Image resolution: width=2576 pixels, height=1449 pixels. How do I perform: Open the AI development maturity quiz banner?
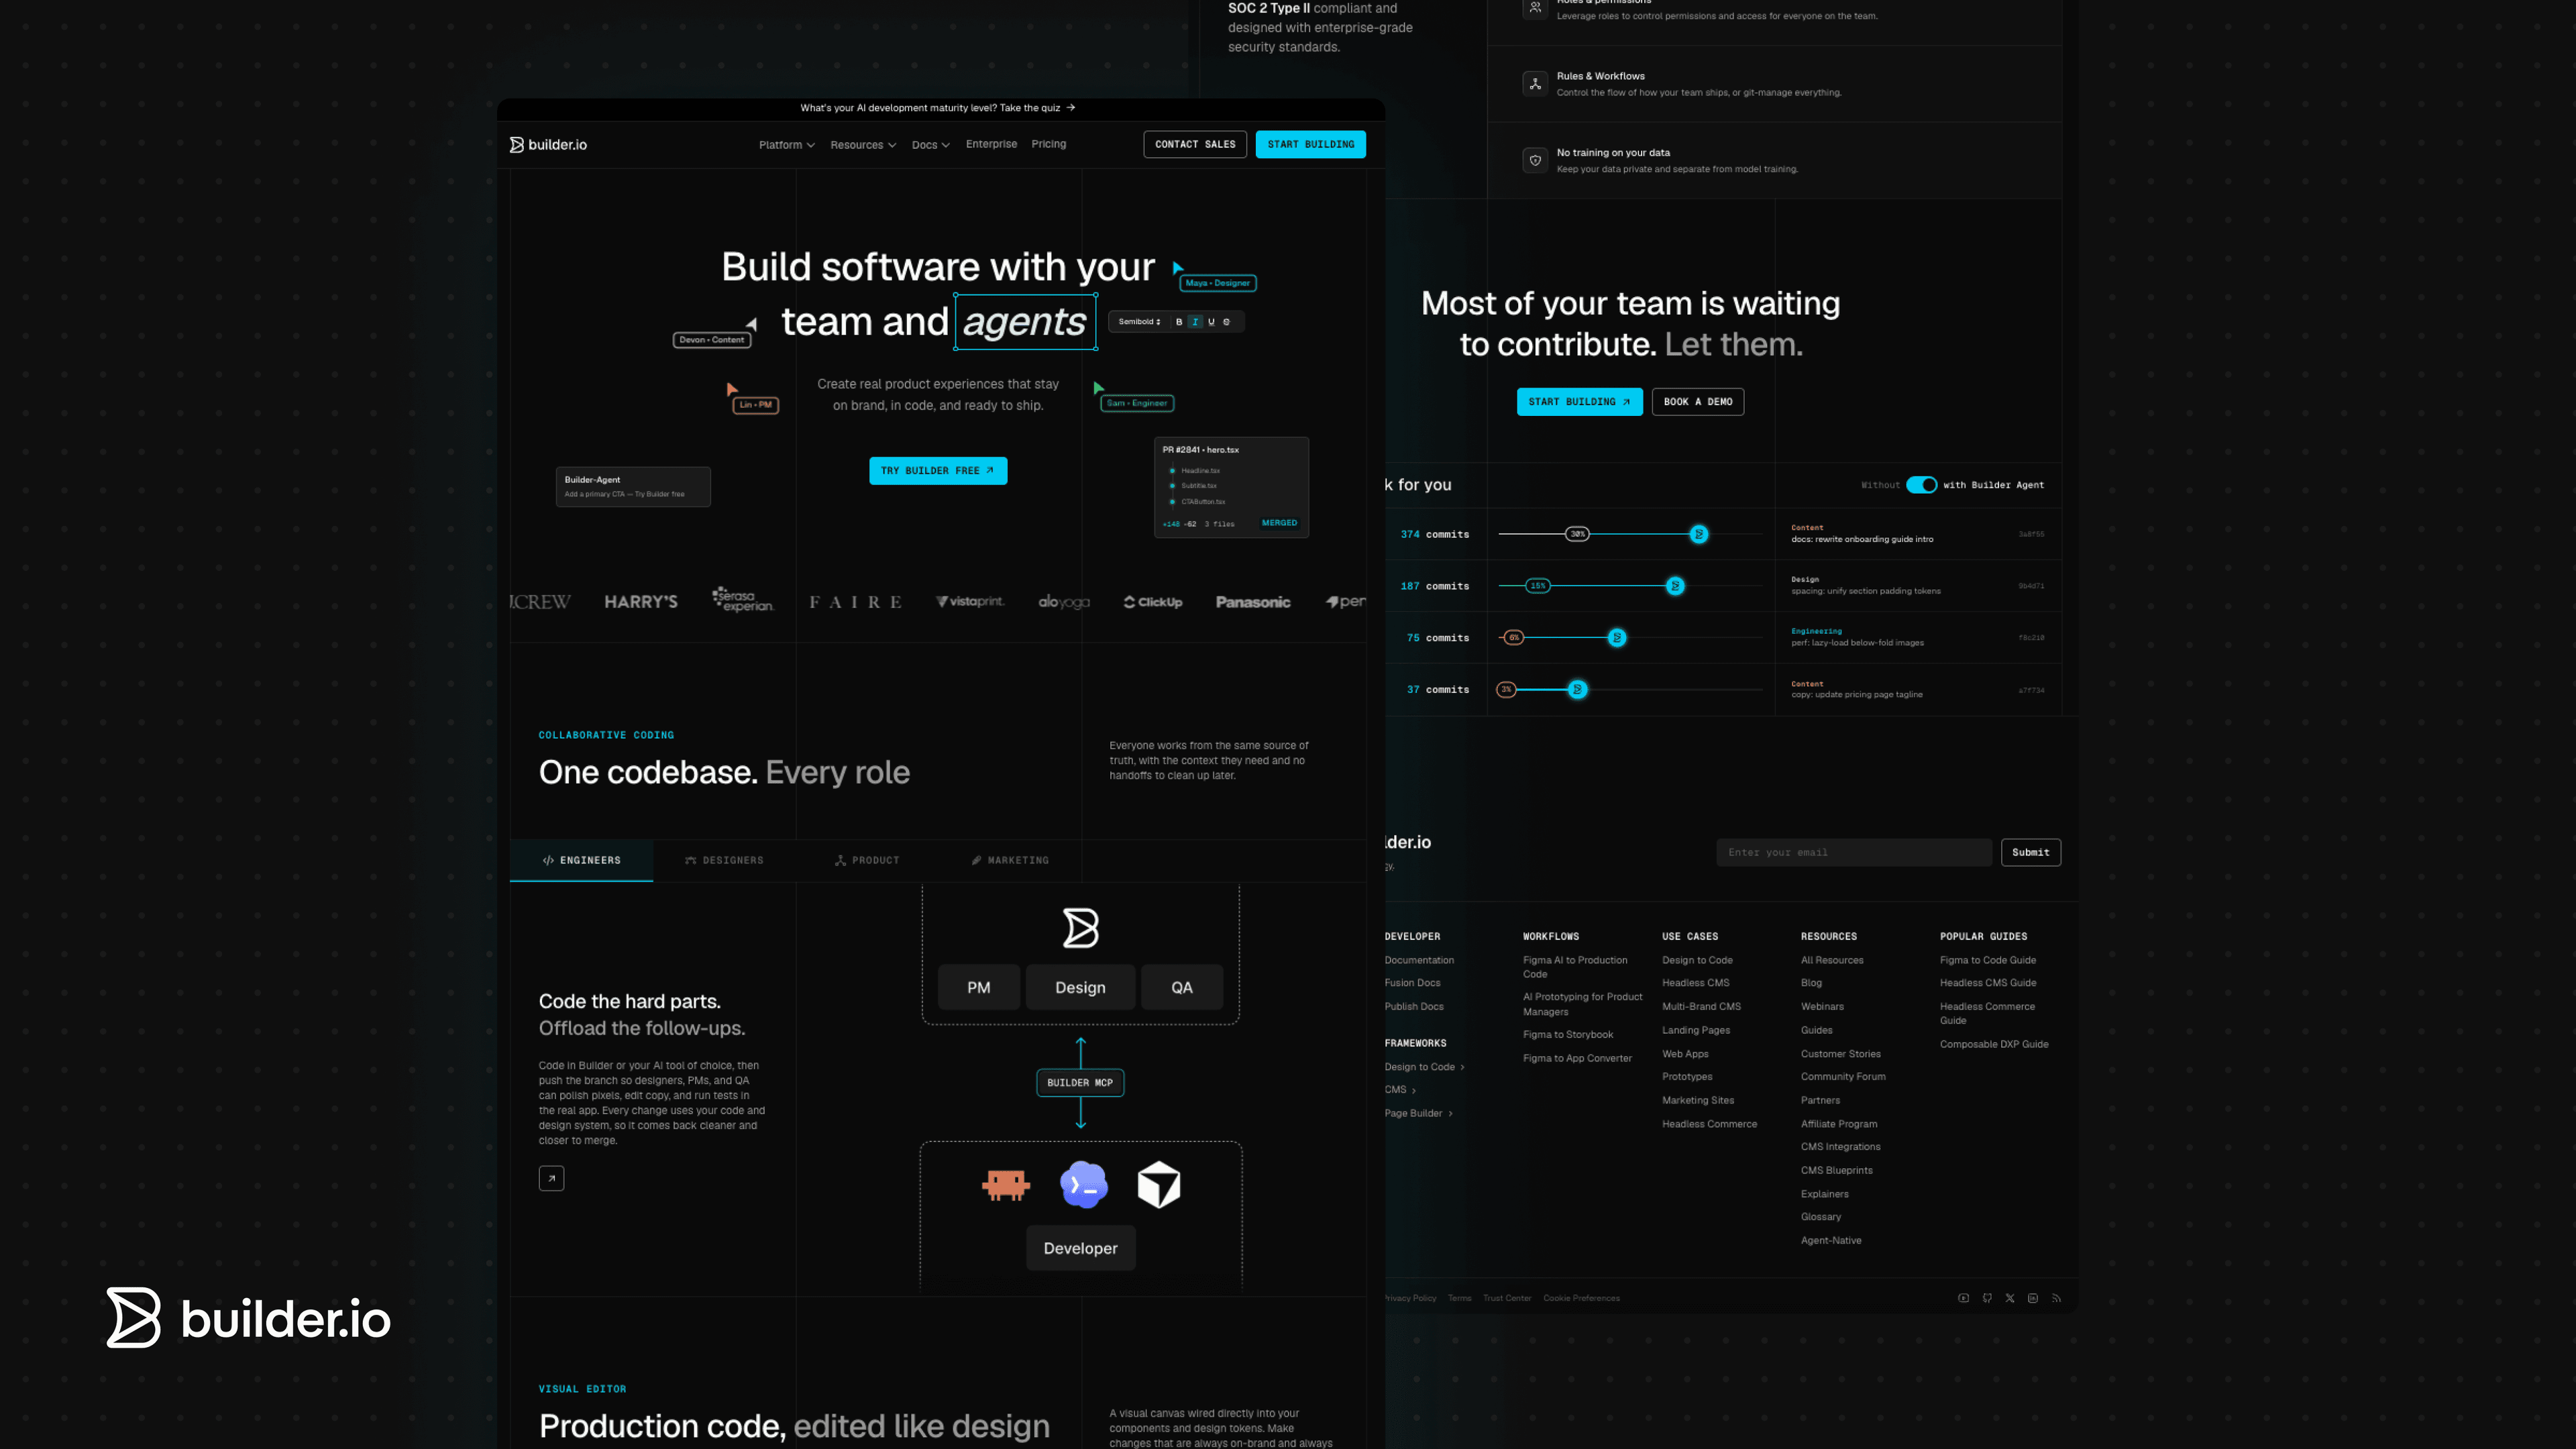click(938, 108)
